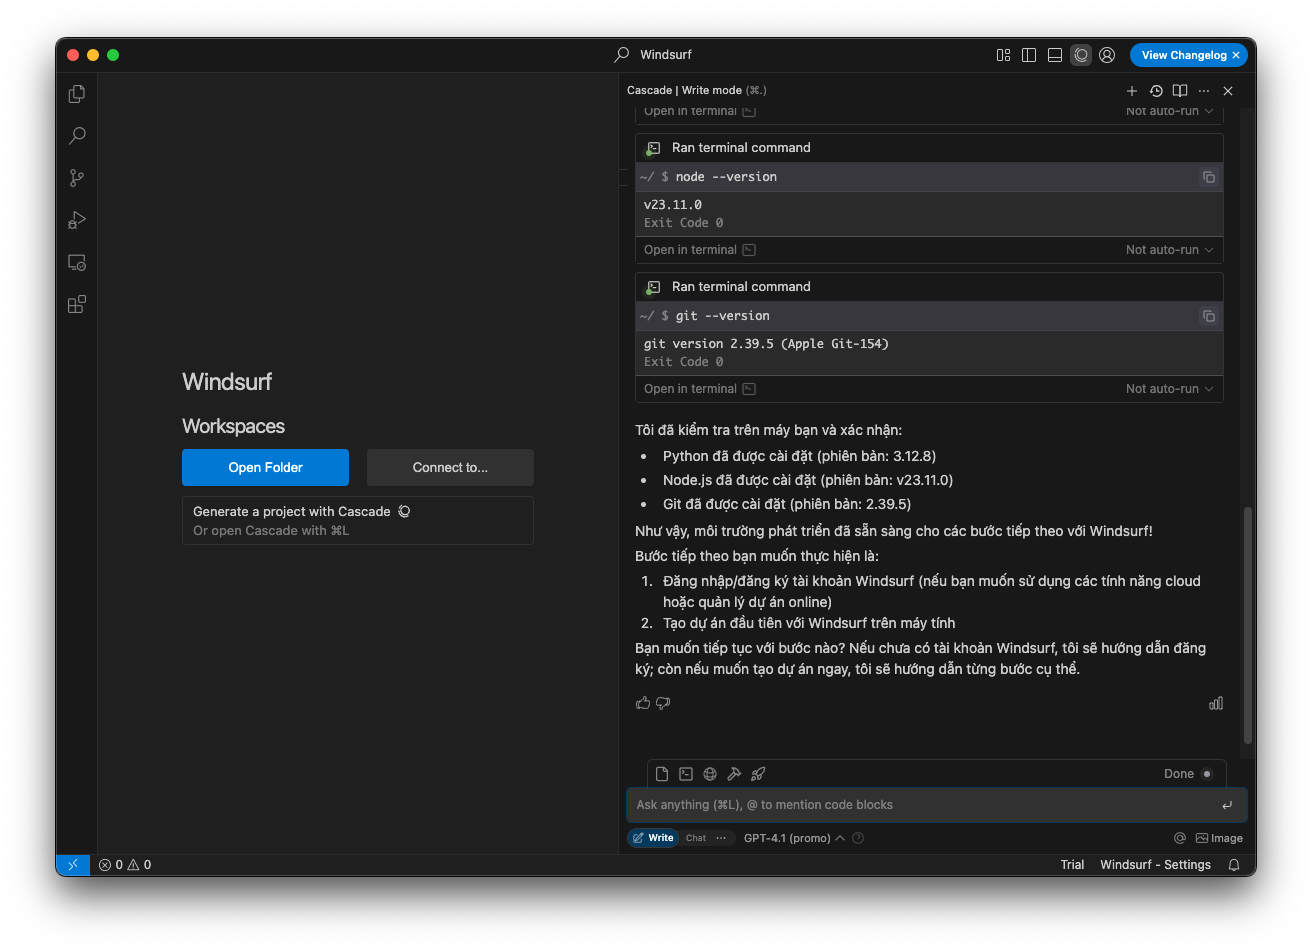
Task: Click the git terminal command header icon
Action: point(652,287)
